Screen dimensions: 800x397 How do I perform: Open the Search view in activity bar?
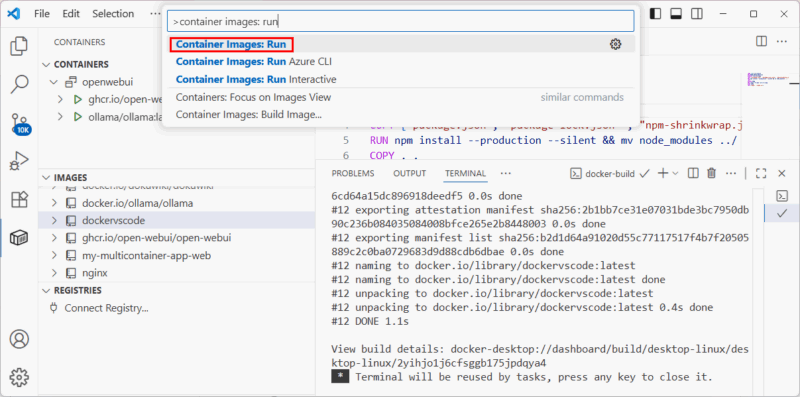point(19,84)
